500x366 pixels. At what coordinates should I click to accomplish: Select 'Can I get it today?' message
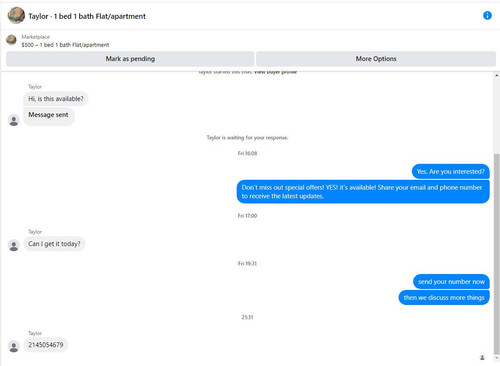coord(54,244)
